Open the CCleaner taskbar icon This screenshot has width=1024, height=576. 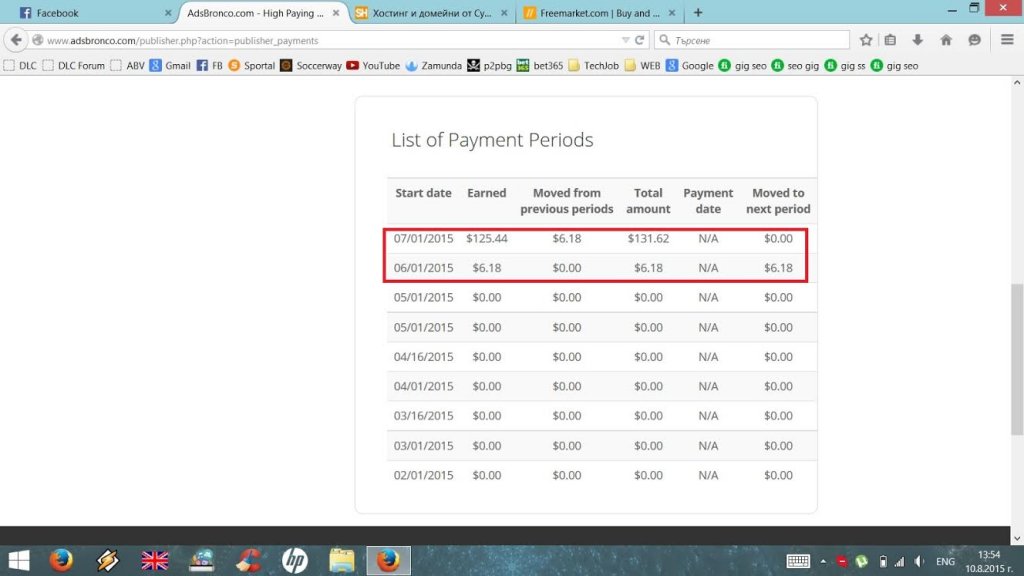pyautogui.click(x=248, y=560)
